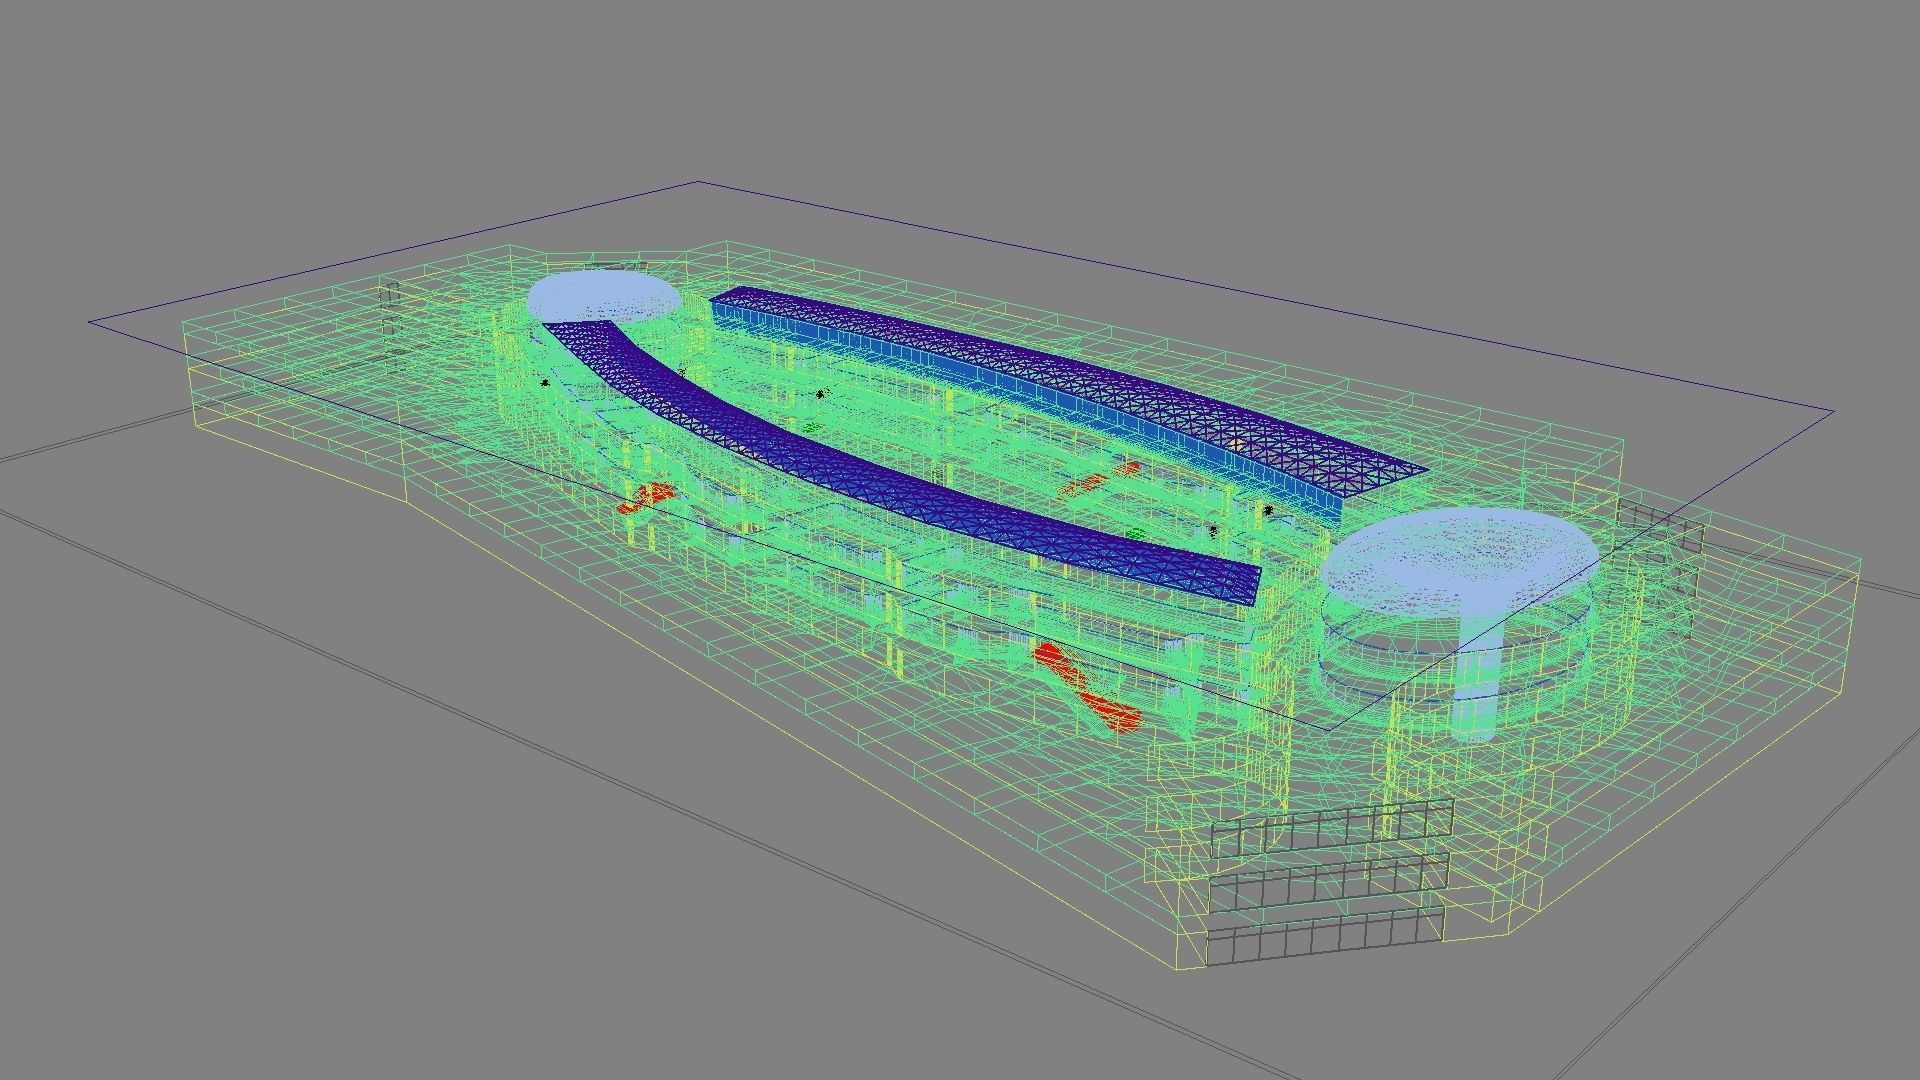Select the large red escalator at the front facade

pos(1087,687)
